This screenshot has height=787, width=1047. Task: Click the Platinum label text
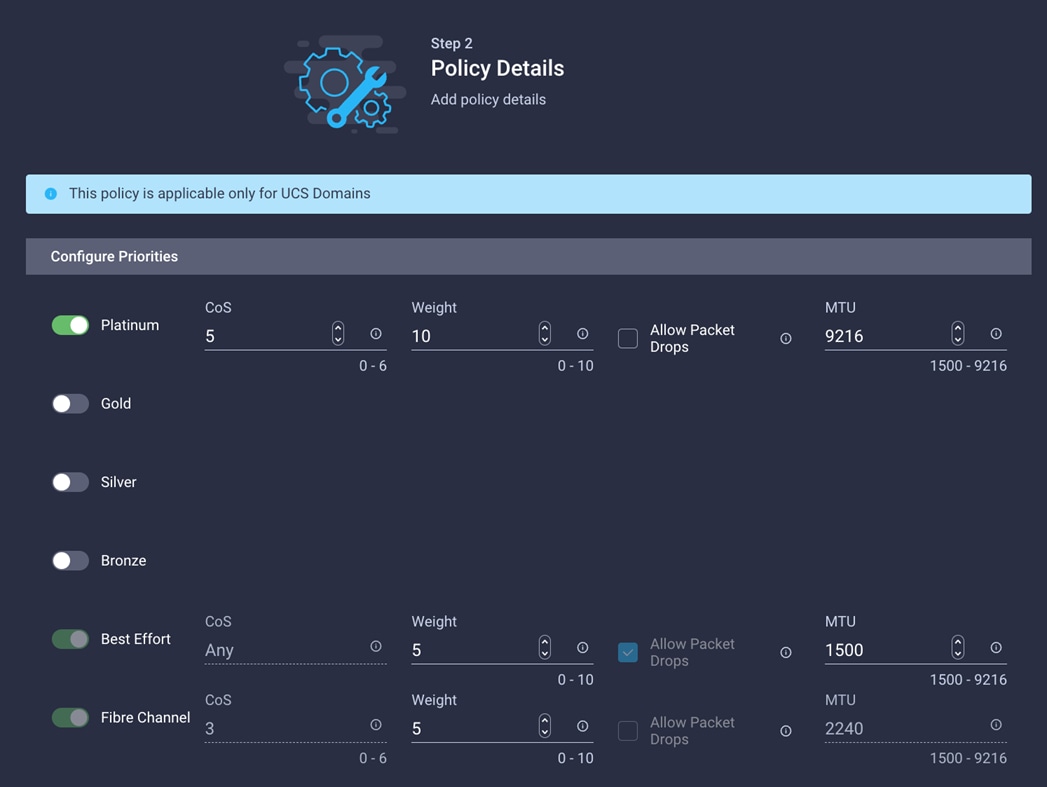coord(130,325)
